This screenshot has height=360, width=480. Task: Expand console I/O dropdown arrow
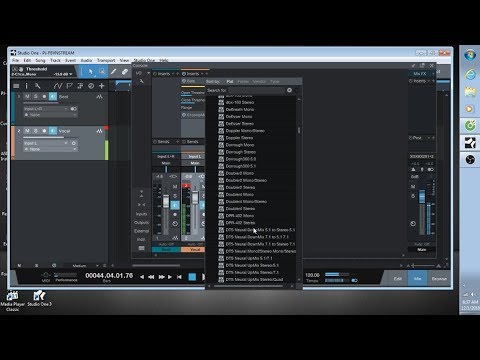148,73
